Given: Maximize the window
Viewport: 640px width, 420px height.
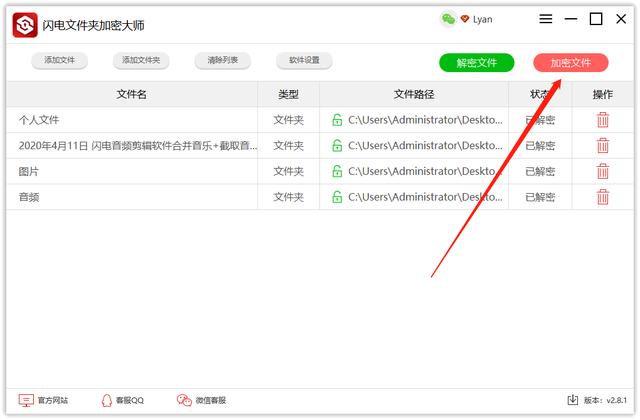Looking at the screenshot, I should [x=596, y=19].
